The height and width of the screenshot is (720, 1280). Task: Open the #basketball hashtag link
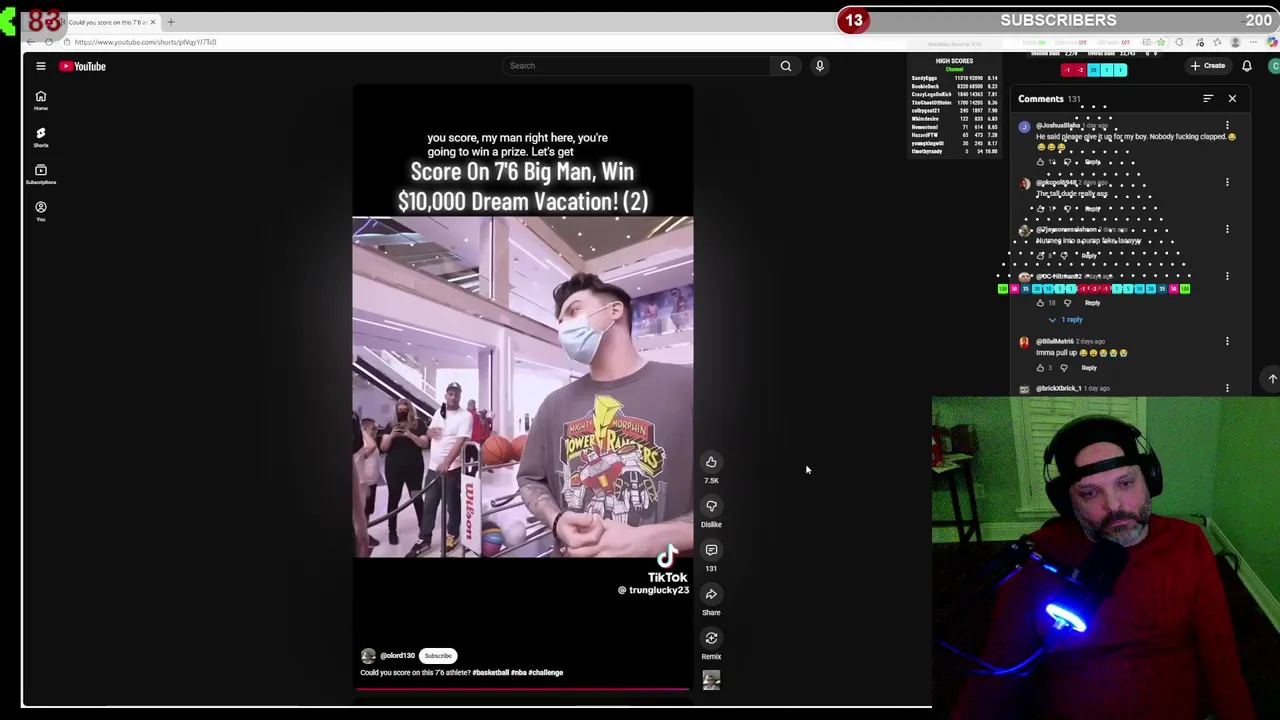pos(490,673)
